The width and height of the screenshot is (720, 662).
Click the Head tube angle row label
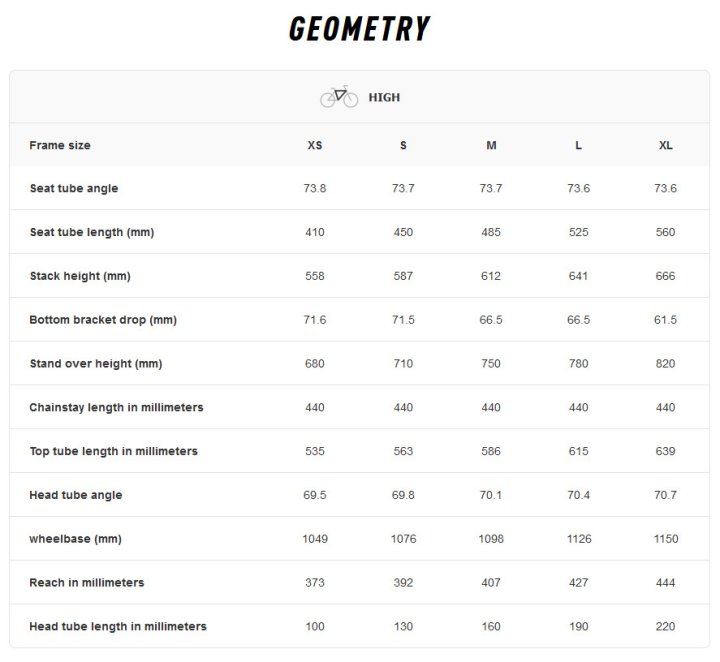coord(76,495)
